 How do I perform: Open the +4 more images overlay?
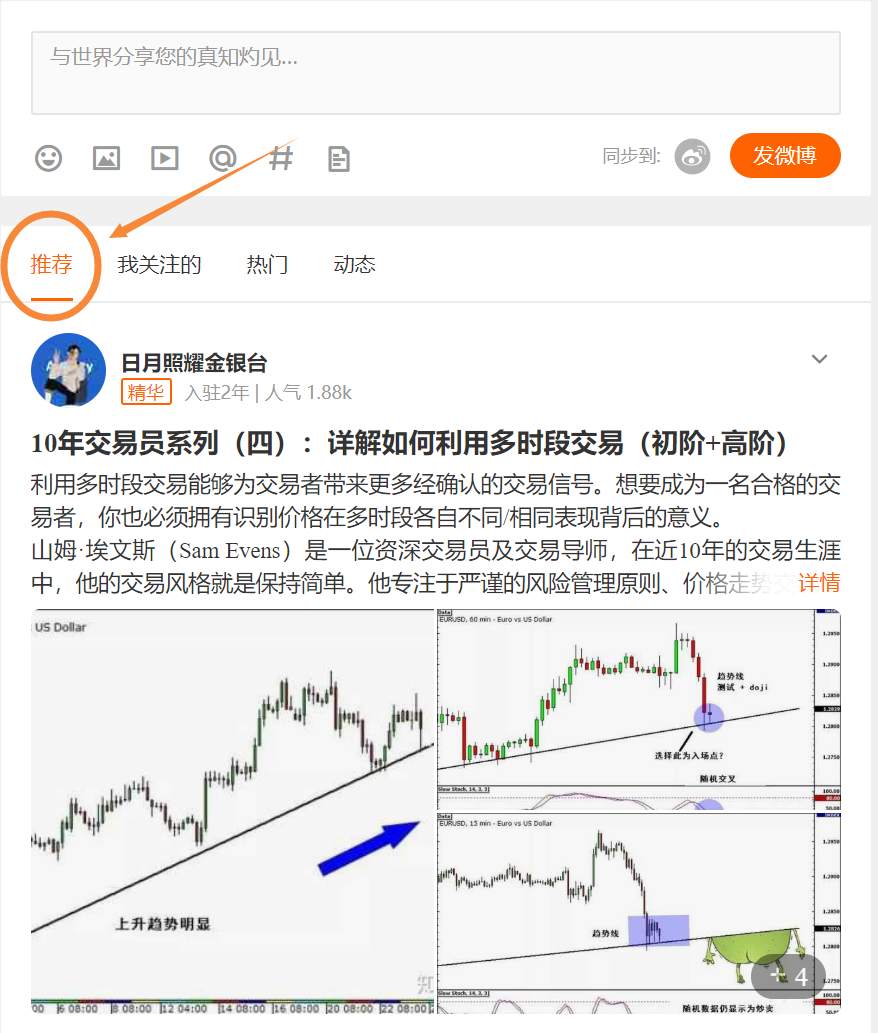tap(789, 976)
